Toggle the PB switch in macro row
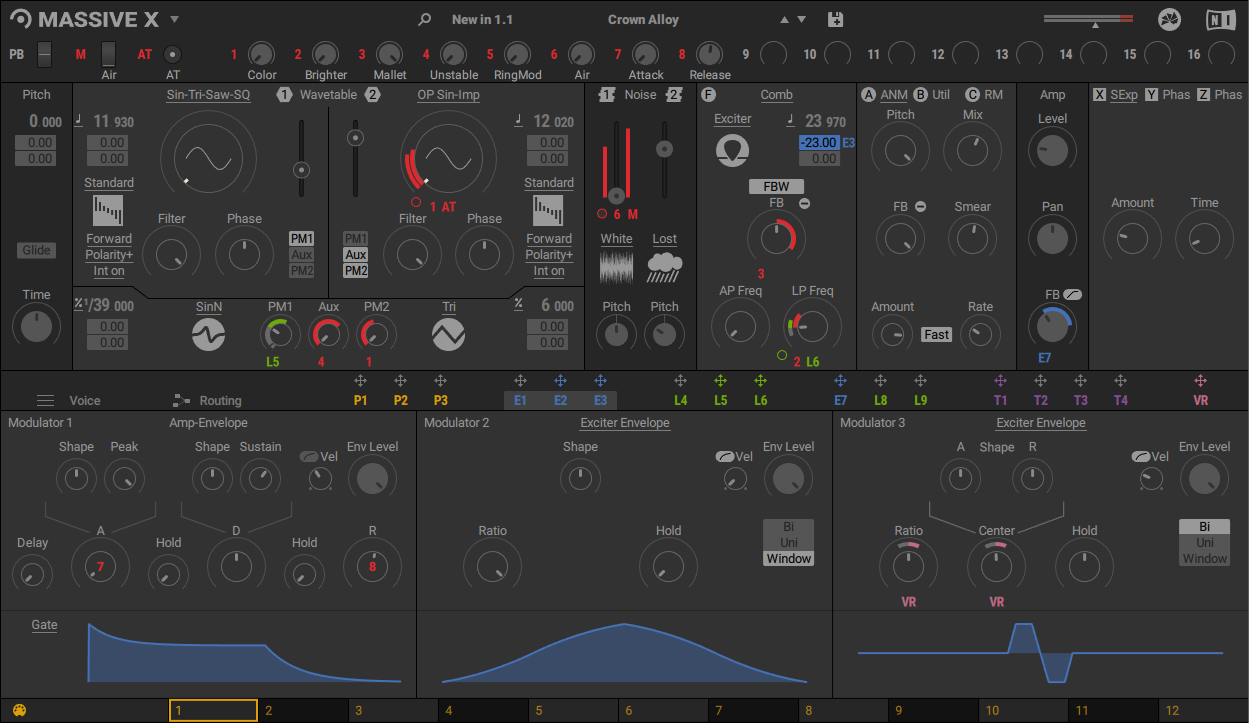This screenshot has width=1249, height=723. click(x=44, y=54)
